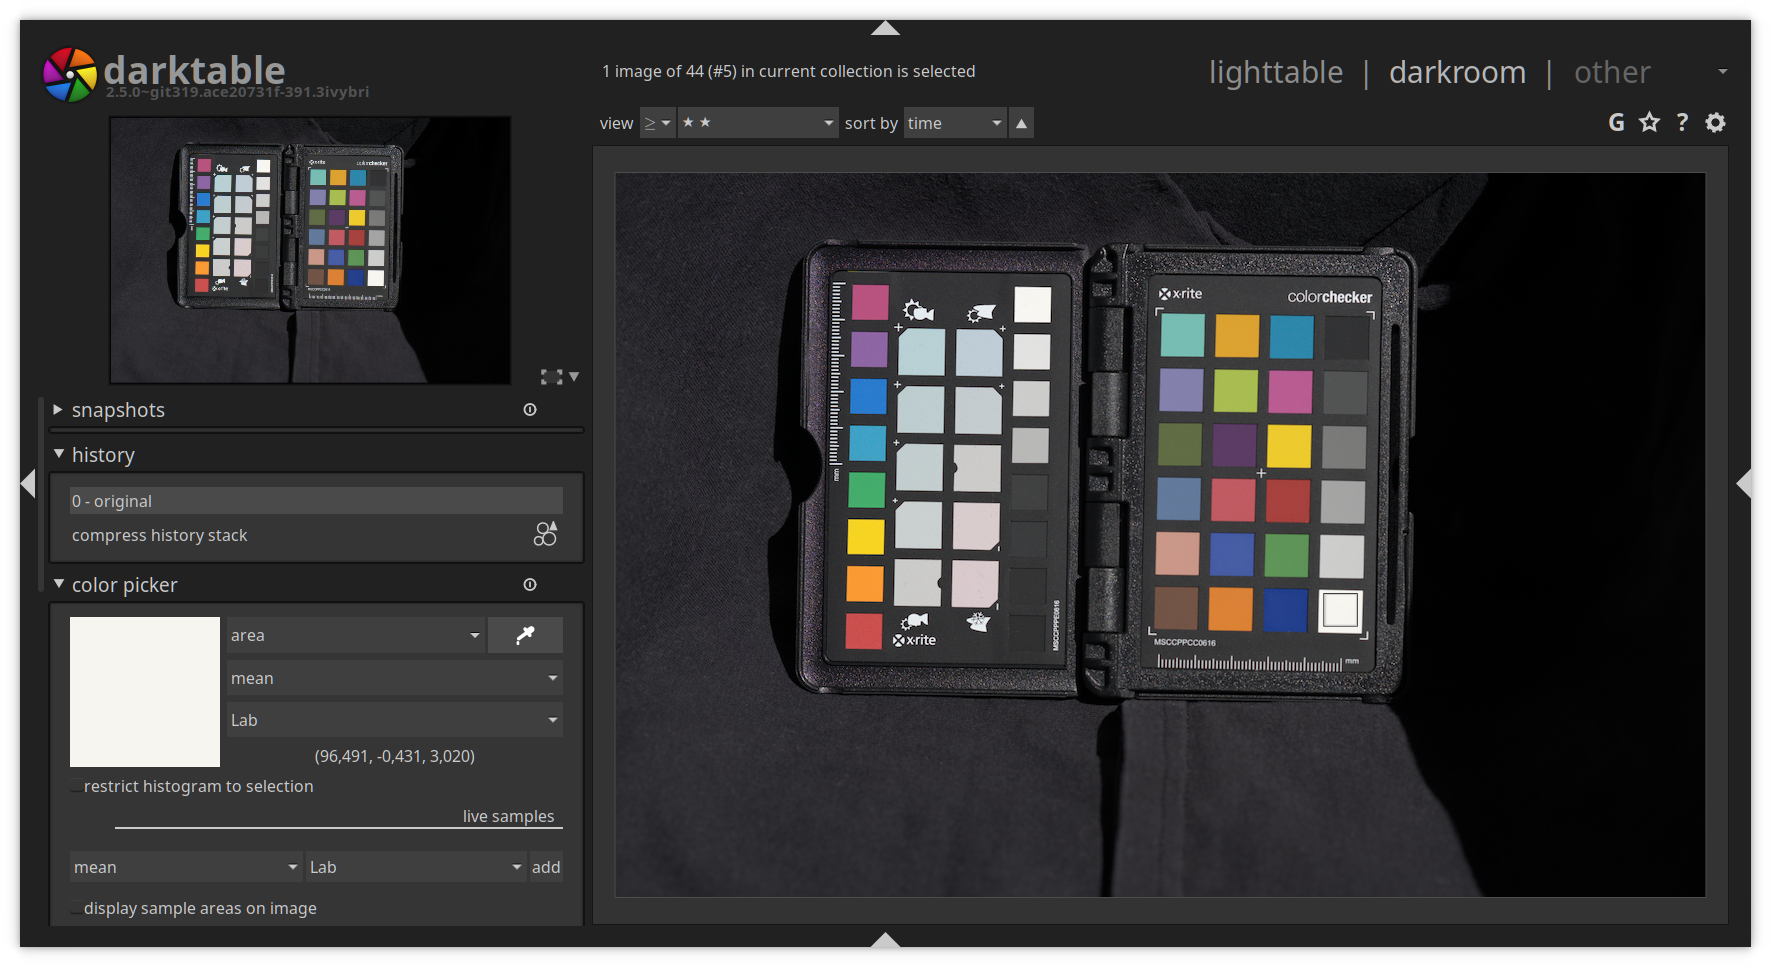Enable restrict histogram to selection
This screenshot has width=1771, height=967.
pyautogui.click(x=77, y=786)
